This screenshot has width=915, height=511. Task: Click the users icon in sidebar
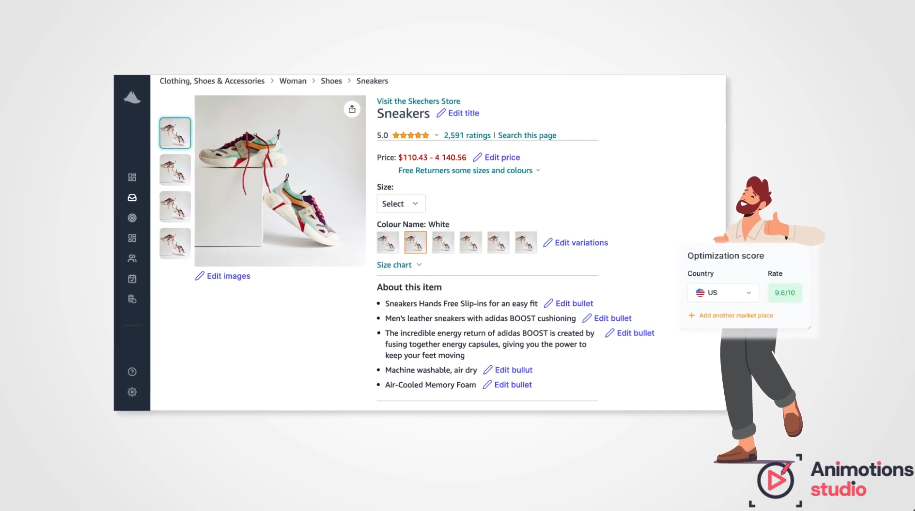pyautogui.click(x=132, y=258)
